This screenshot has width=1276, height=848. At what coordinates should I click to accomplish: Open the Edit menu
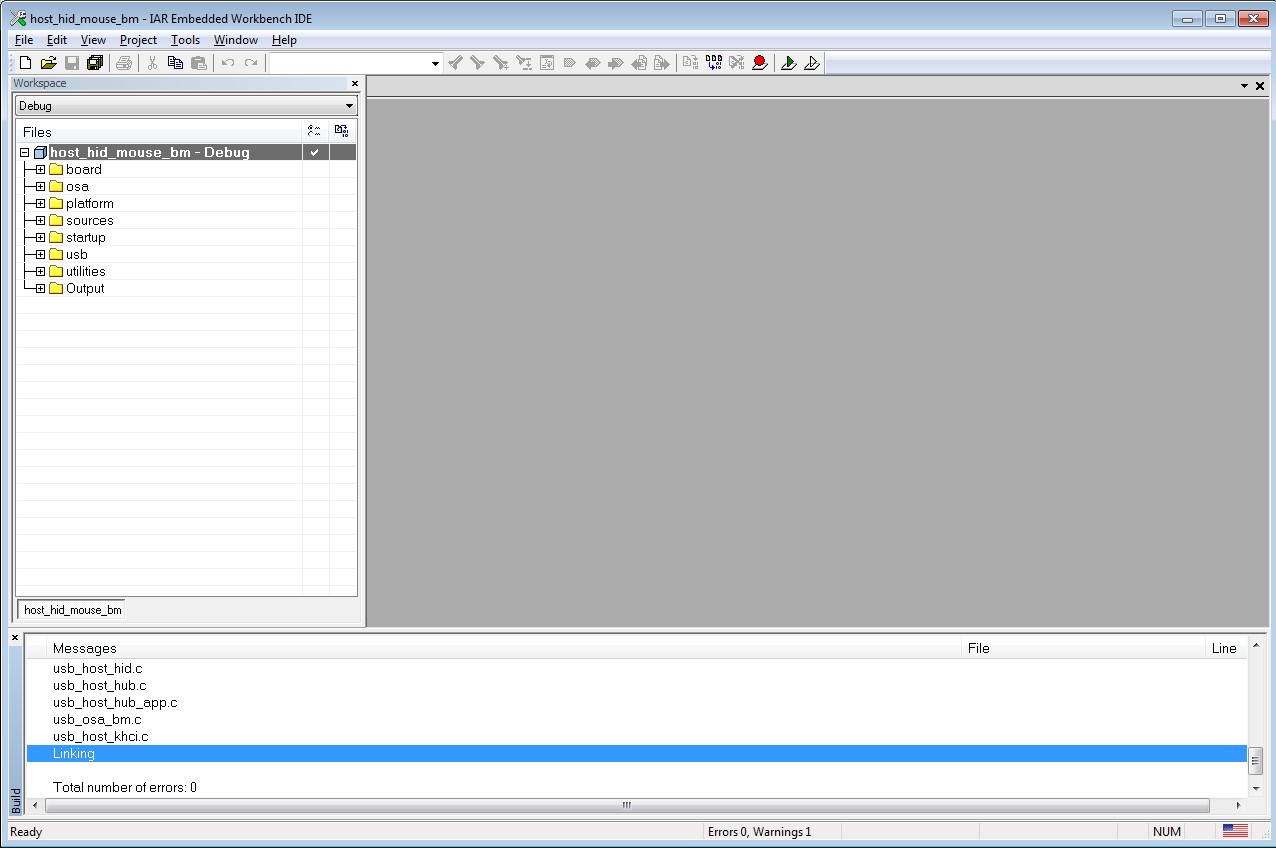click(57, 40)
